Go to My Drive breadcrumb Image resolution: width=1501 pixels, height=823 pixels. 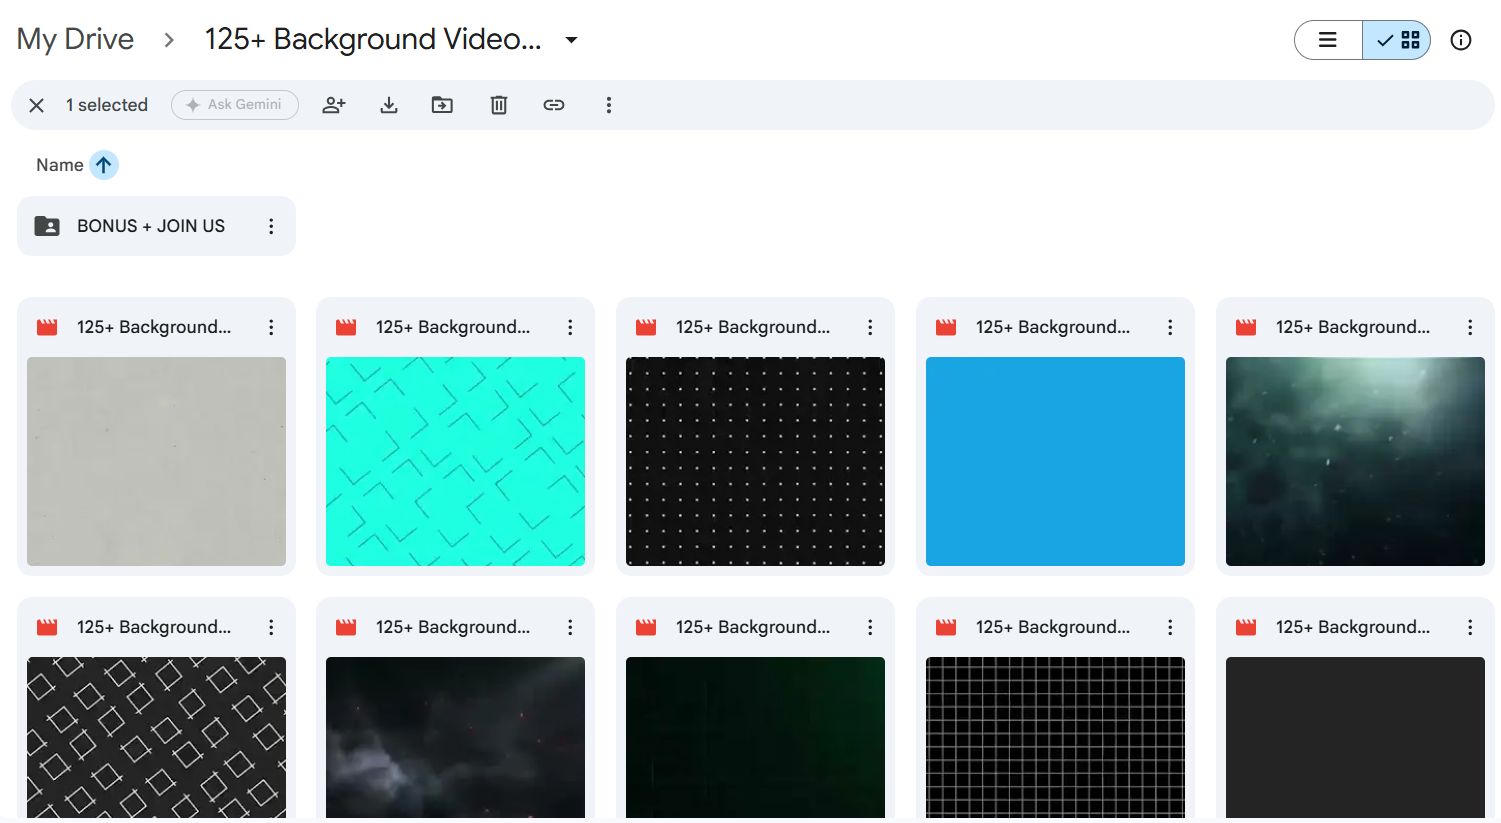[75, 39]
